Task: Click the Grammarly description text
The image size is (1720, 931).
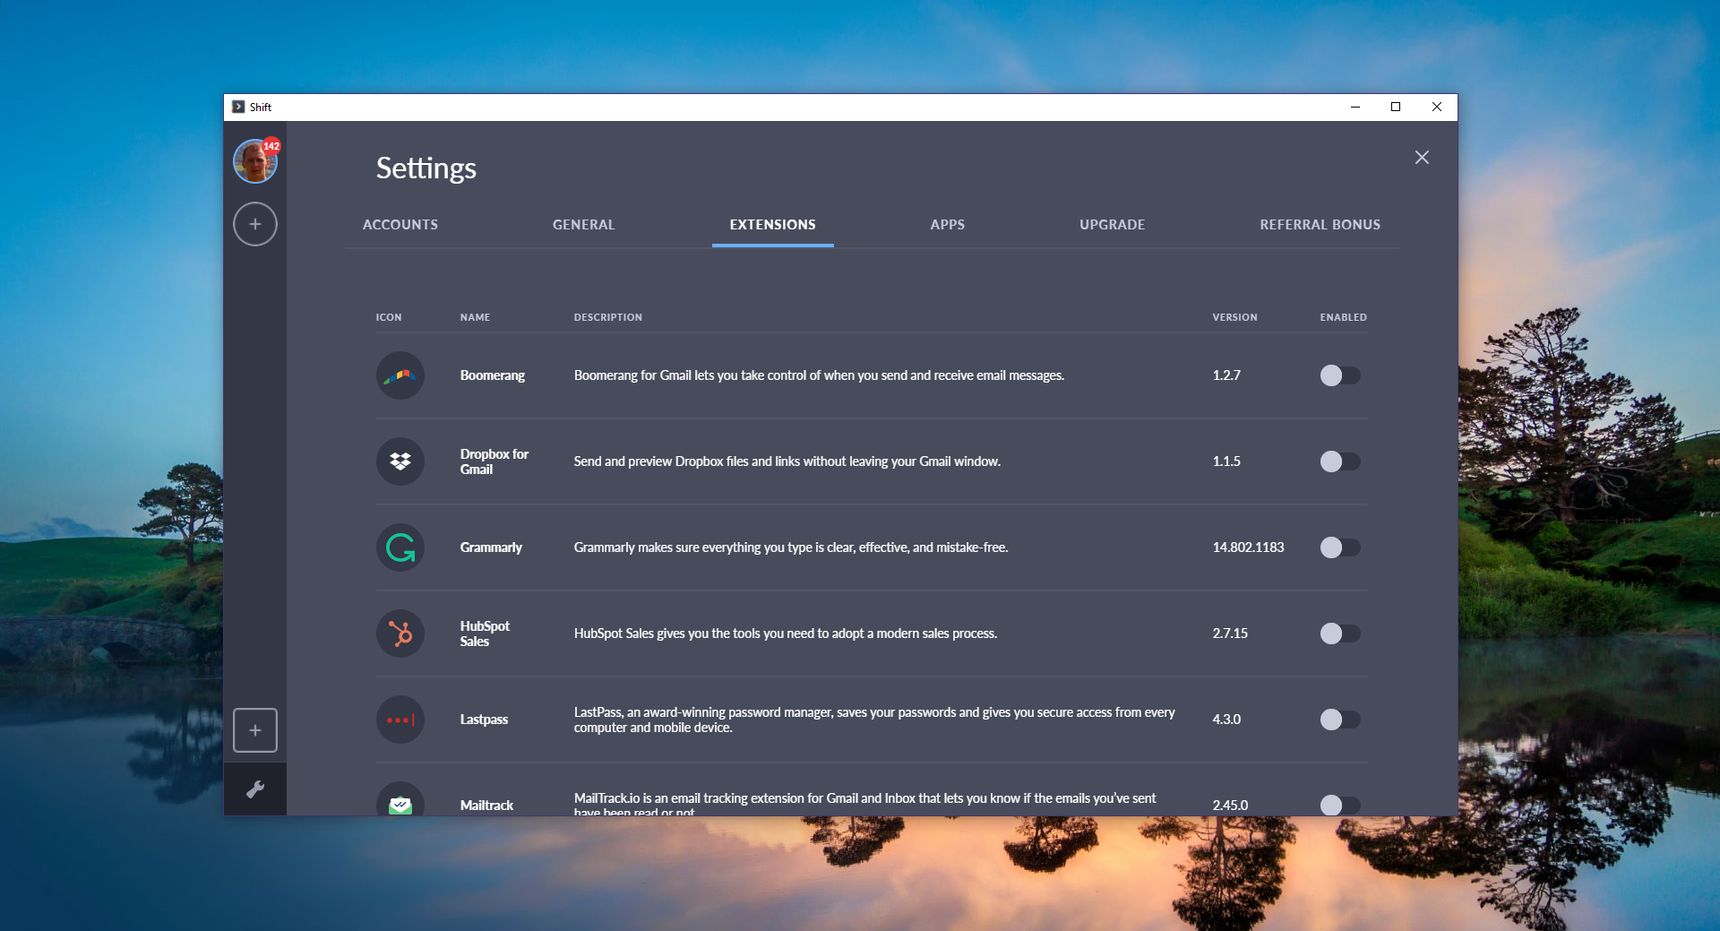Action: [x=791, y=548]
